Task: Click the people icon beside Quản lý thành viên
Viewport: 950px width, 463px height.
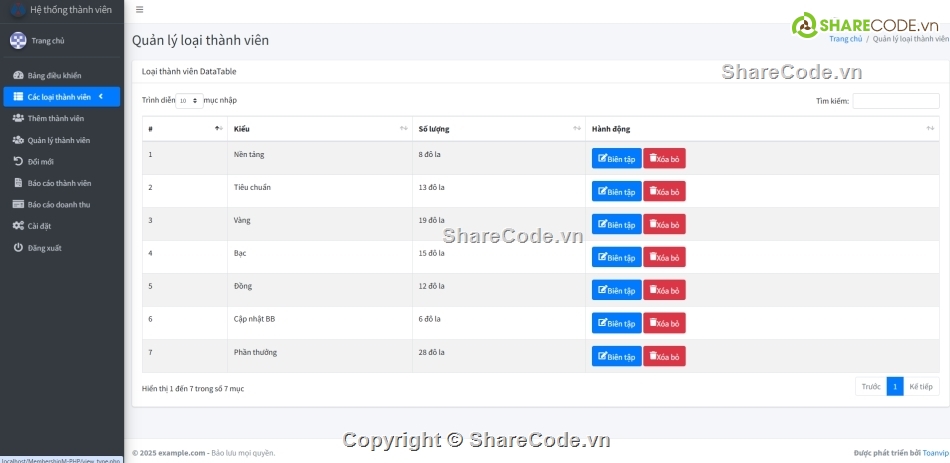Action: pyautogui.click(x=18, y=140)
